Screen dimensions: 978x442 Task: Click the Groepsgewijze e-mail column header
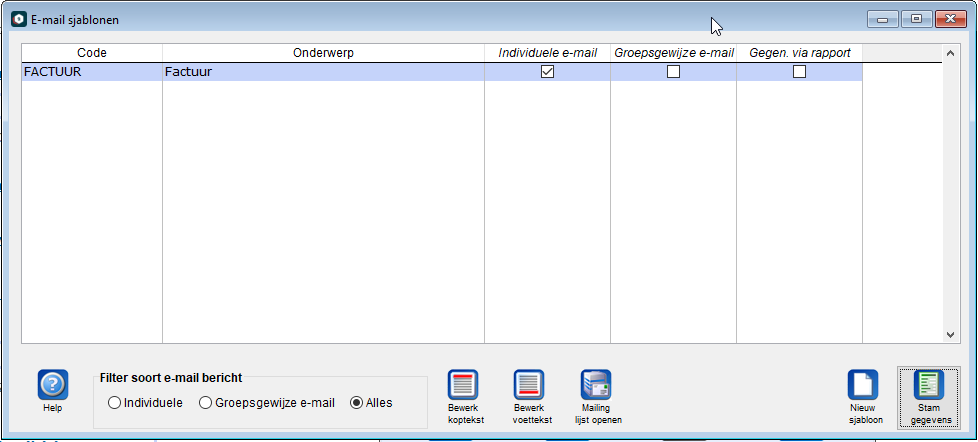673,53
